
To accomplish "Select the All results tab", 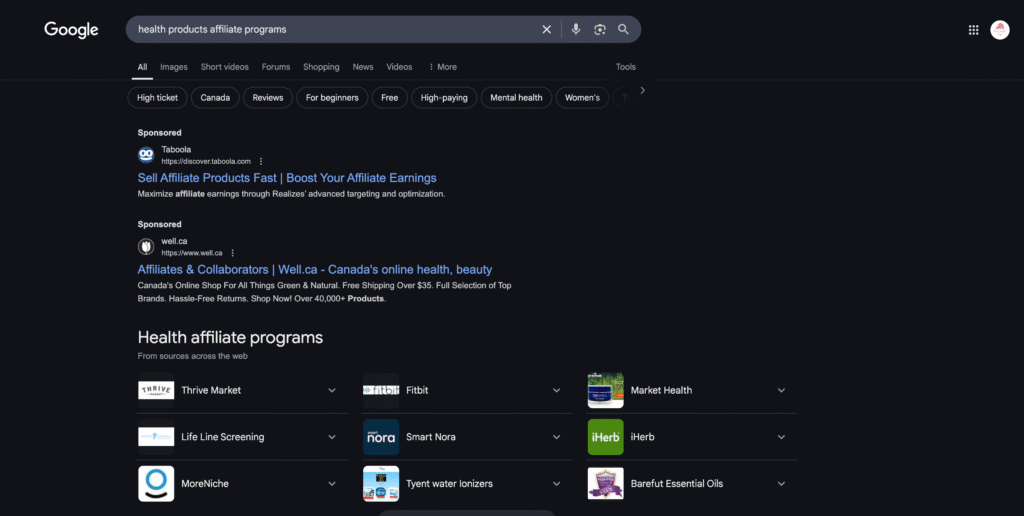I will coord(142,67).
